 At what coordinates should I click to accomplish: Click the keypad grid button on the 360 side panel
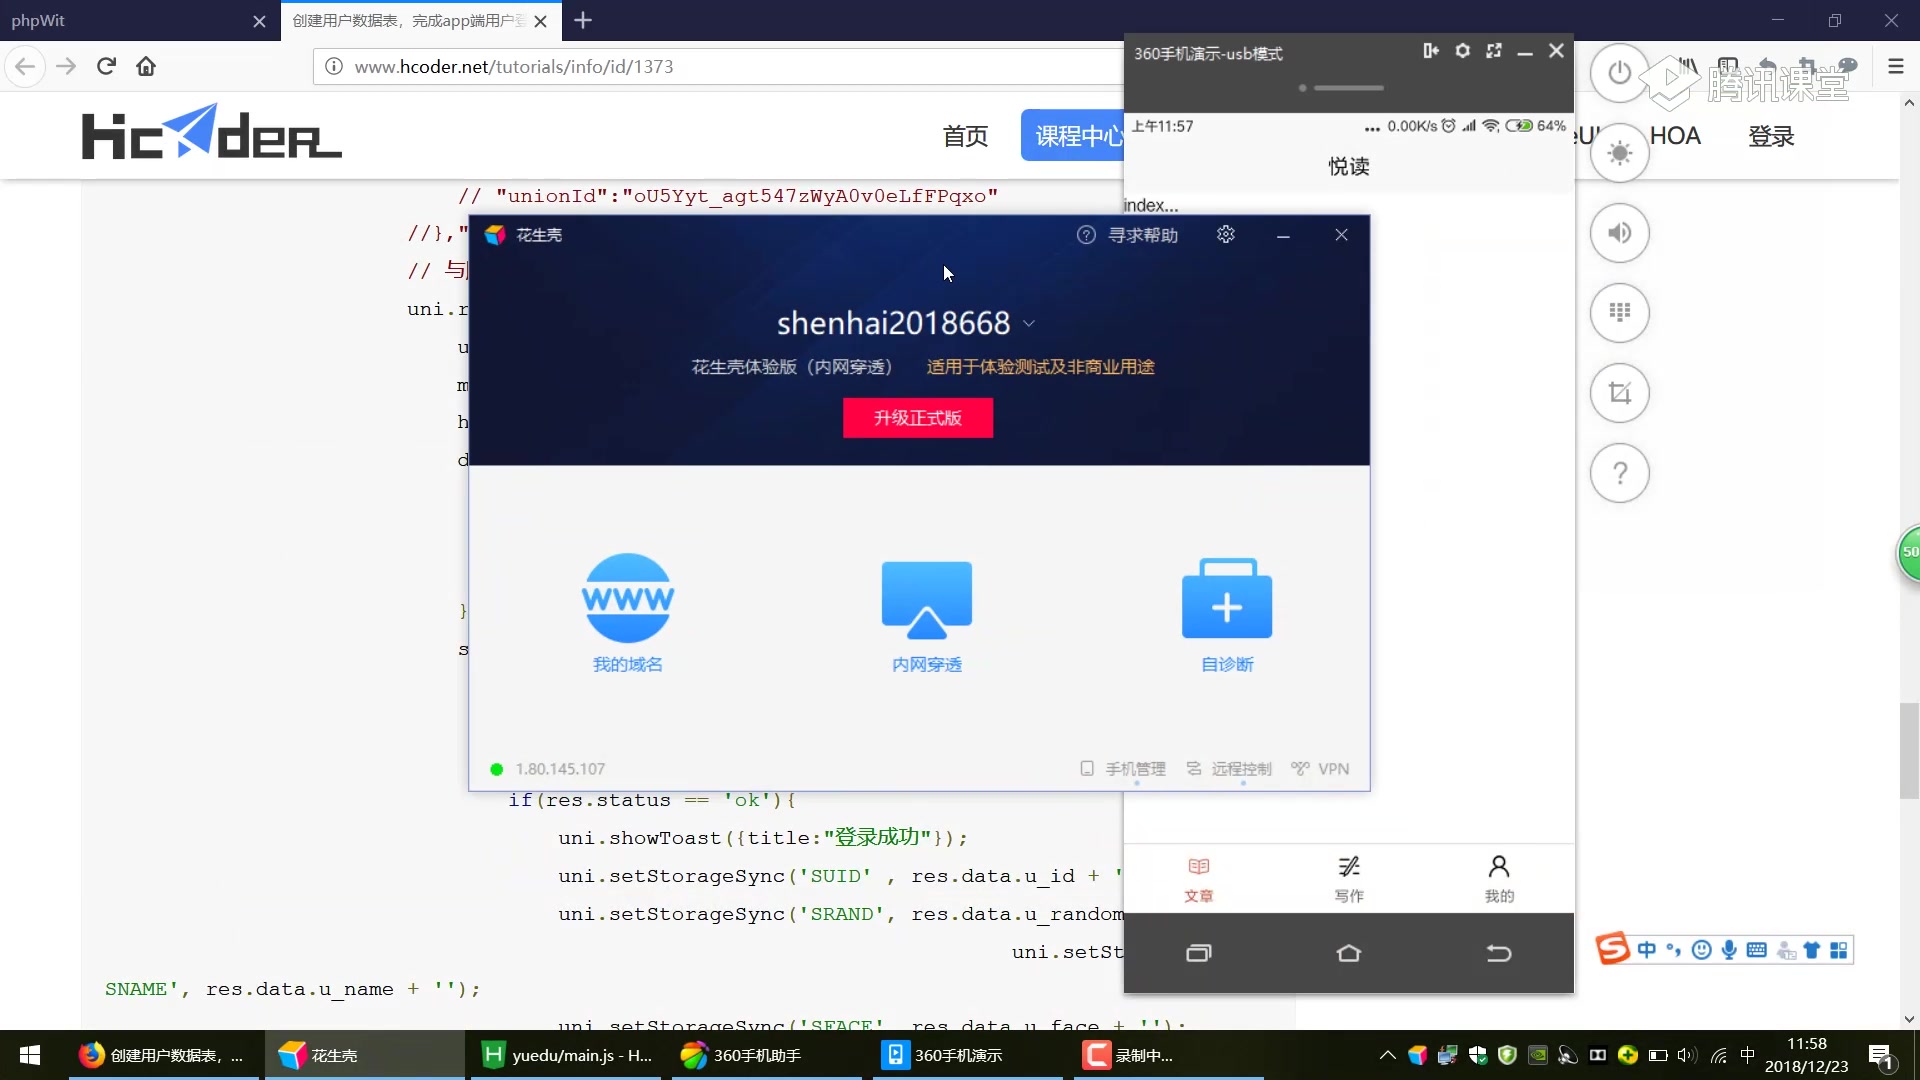pos(1619,313)
